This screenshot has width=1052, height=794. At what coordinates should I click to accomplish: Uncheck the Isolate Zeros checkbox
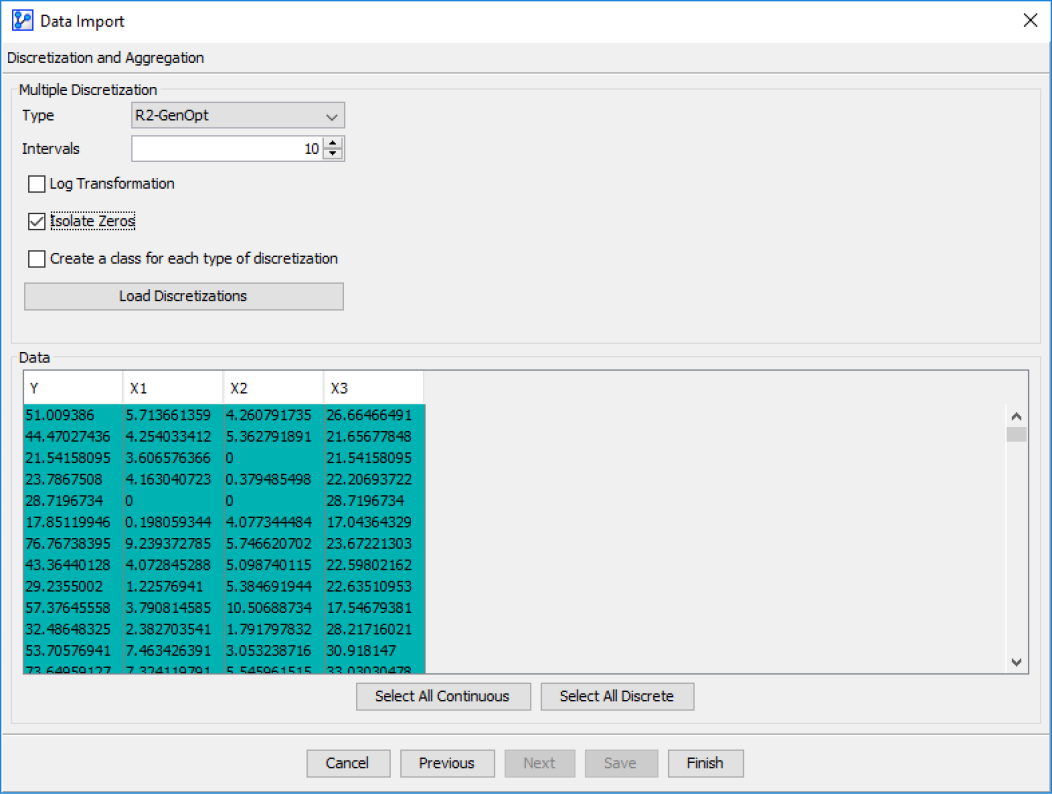coord(37,221)
